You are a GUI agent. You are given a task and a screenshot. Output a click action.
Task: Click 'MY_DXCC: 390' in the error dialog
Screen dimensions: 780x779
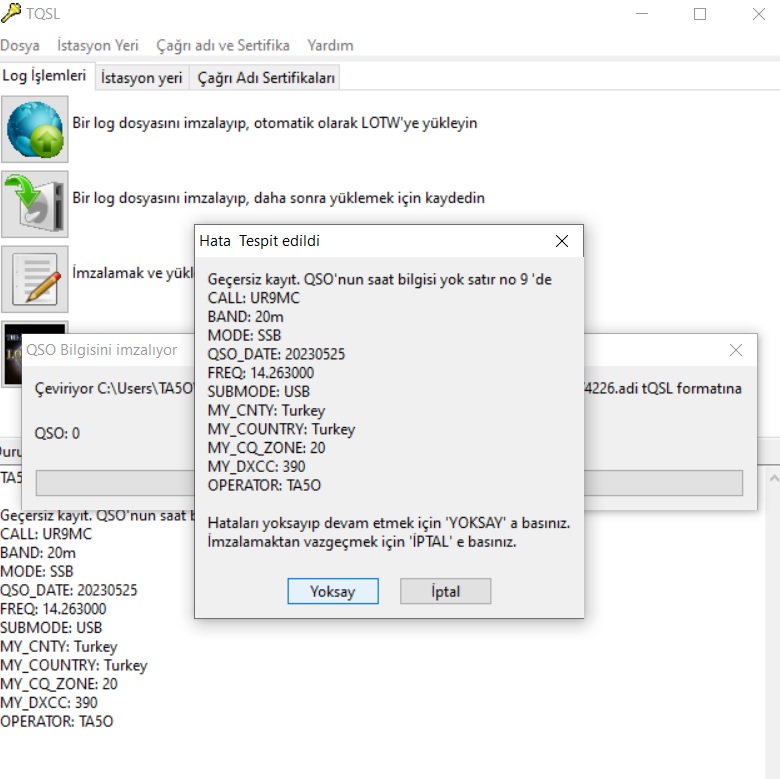(x=256, y=466)
